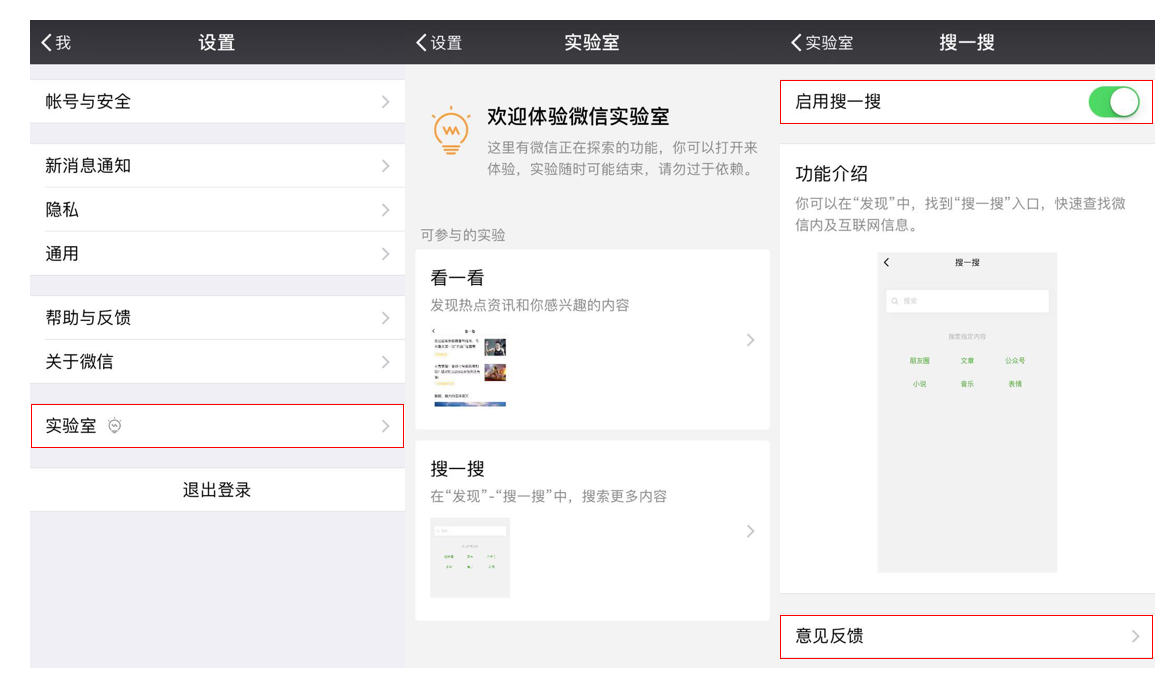Click the chevron on 帮助与反馈 row

pos(386,318)
